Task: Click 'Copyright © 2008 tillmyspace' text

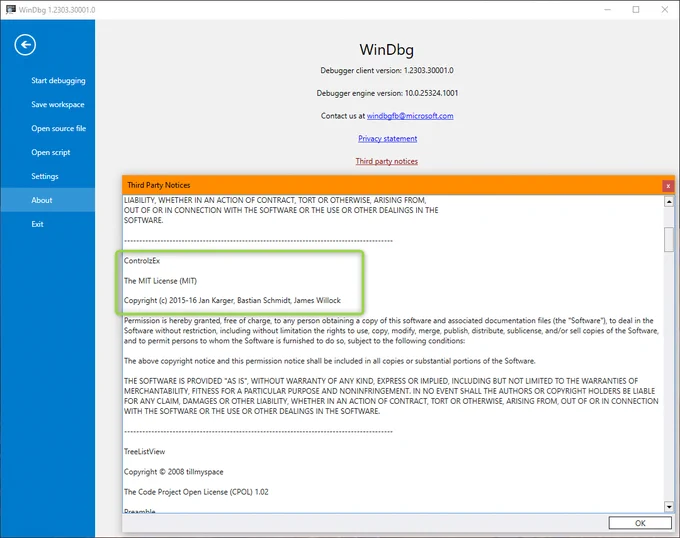Action: point(173,472)
